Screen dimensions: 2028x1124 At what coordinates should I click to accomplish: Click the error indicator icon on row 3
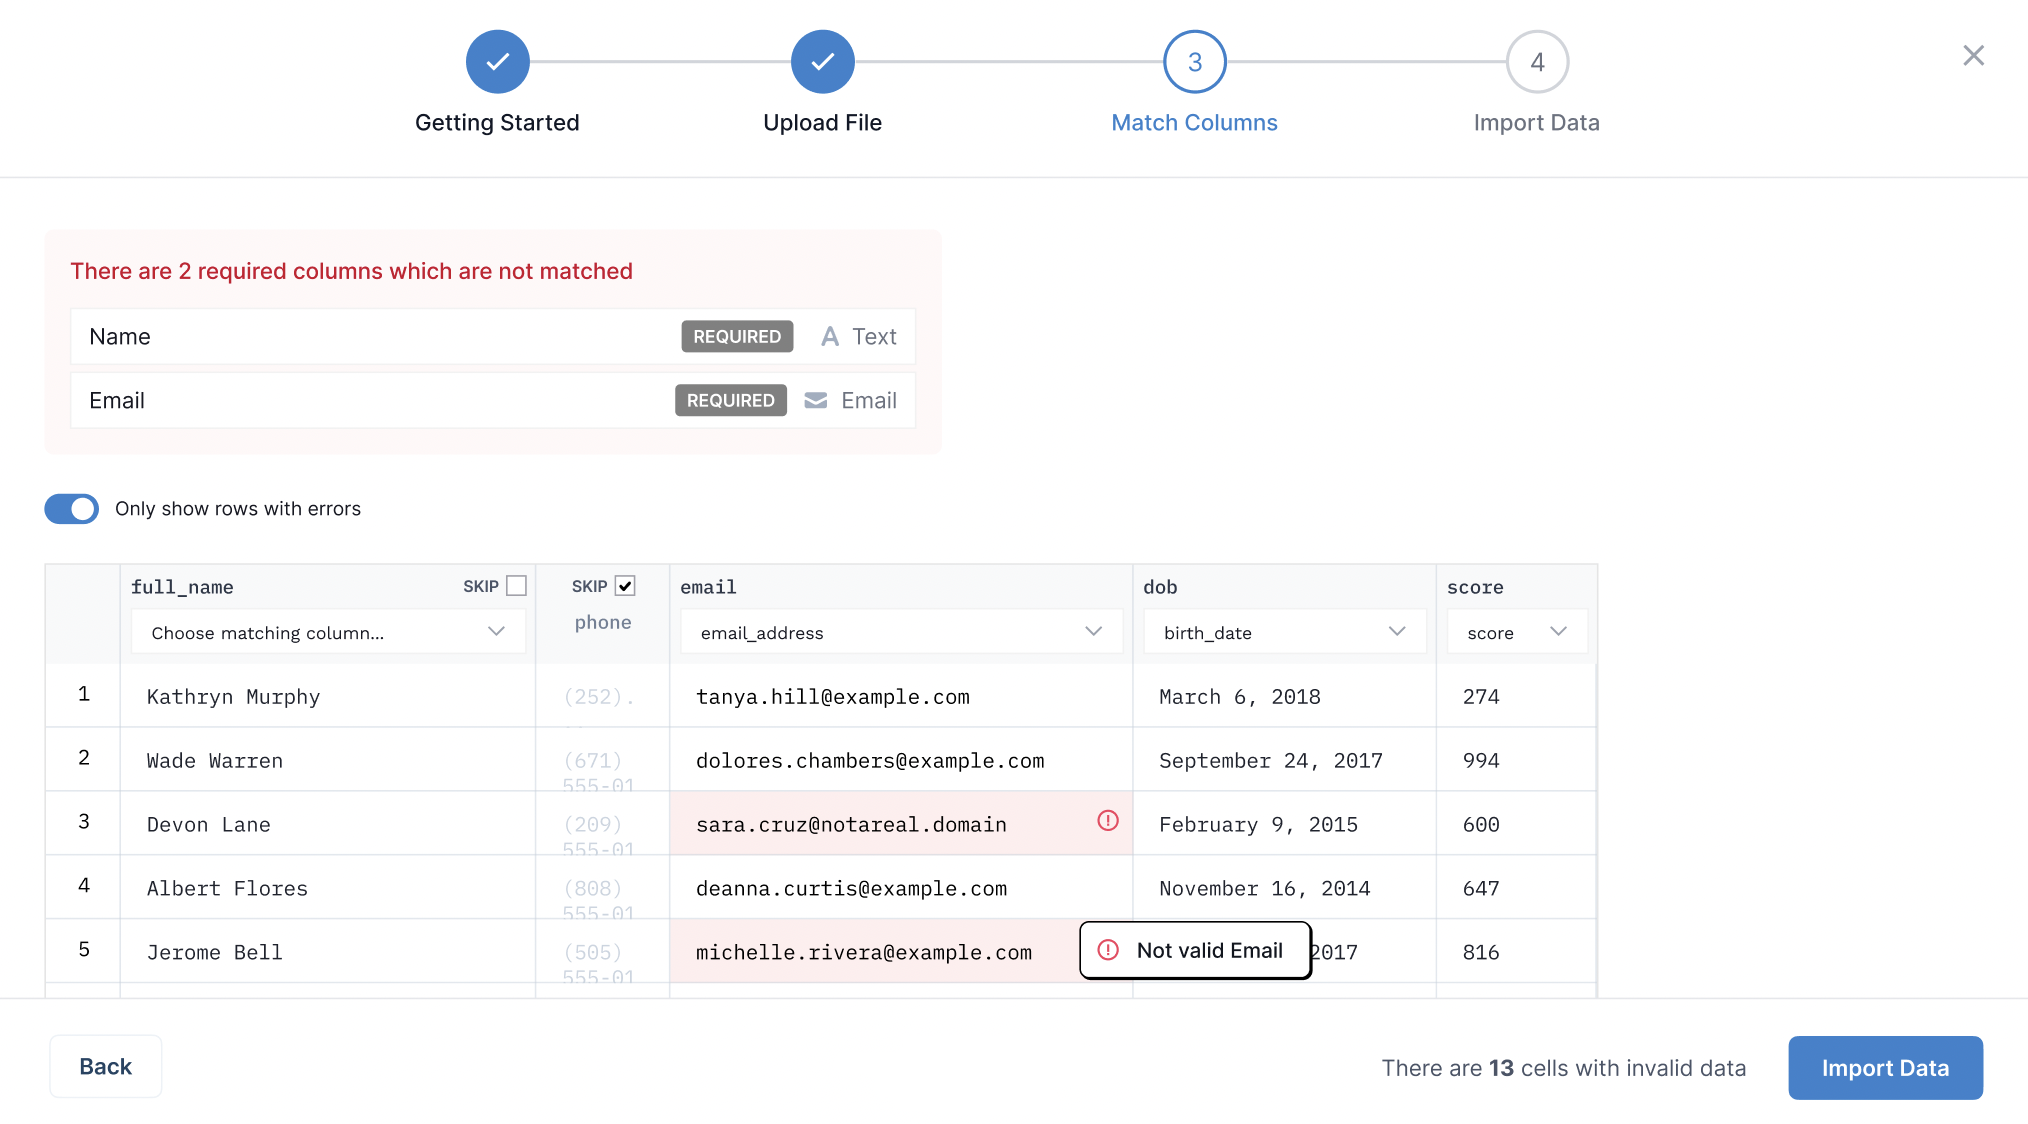point(1107,819)
